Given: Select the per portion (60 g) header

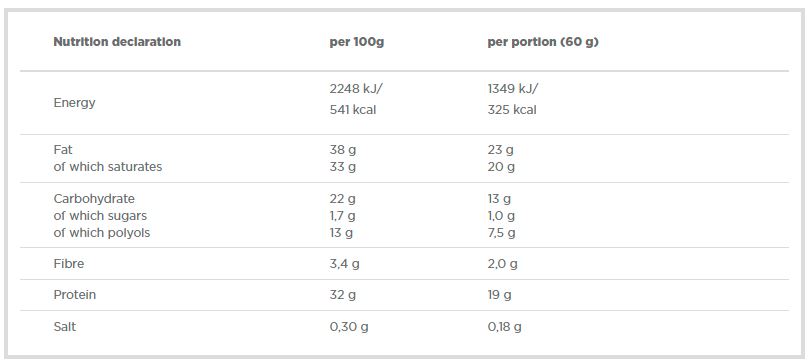Looking at the screenshot, I should (543, 42).
